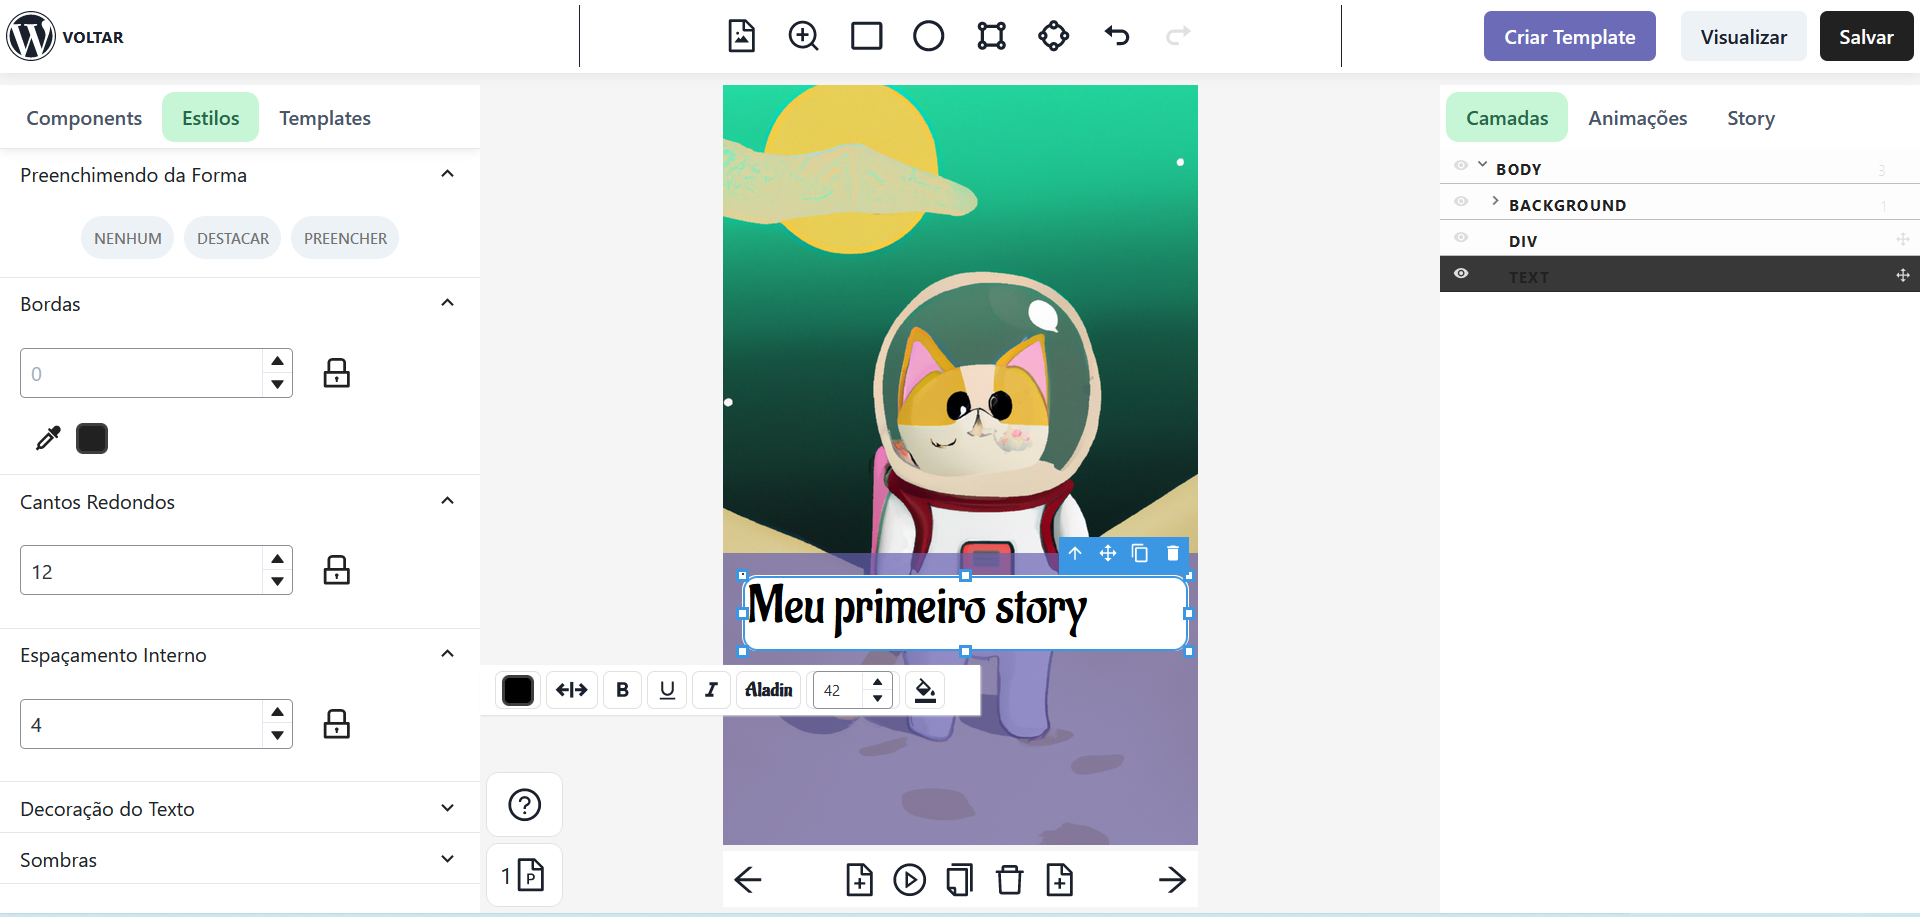
Task: Expand the BACKGROUND layer tree item
Action: click(x=1495, y=201)
